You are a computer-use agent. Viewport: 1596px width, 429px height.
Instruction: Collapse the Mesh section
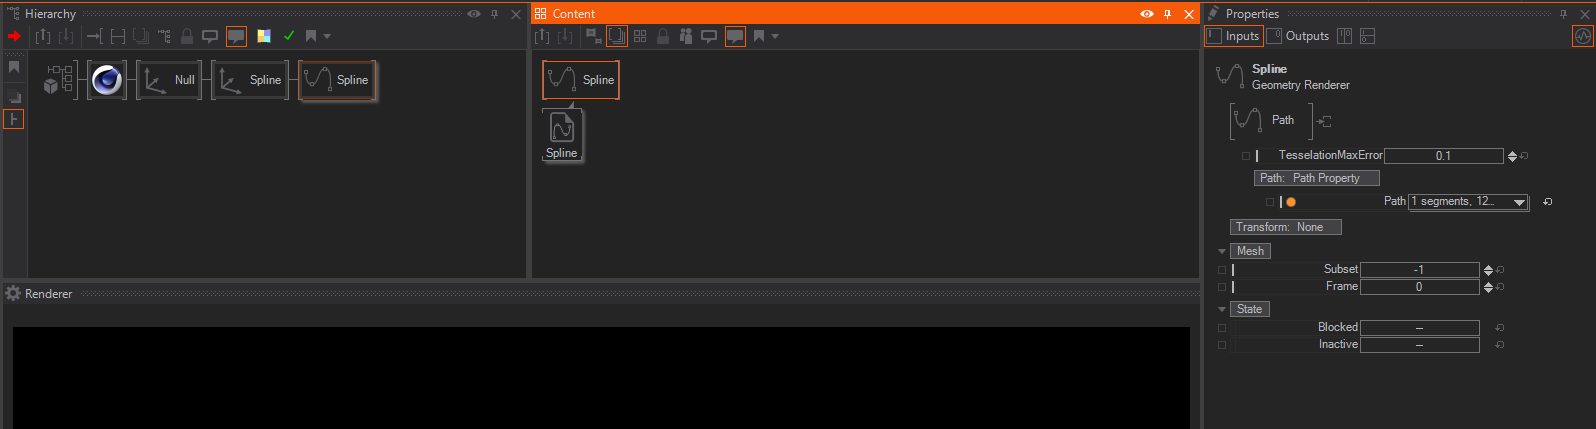1222,252
